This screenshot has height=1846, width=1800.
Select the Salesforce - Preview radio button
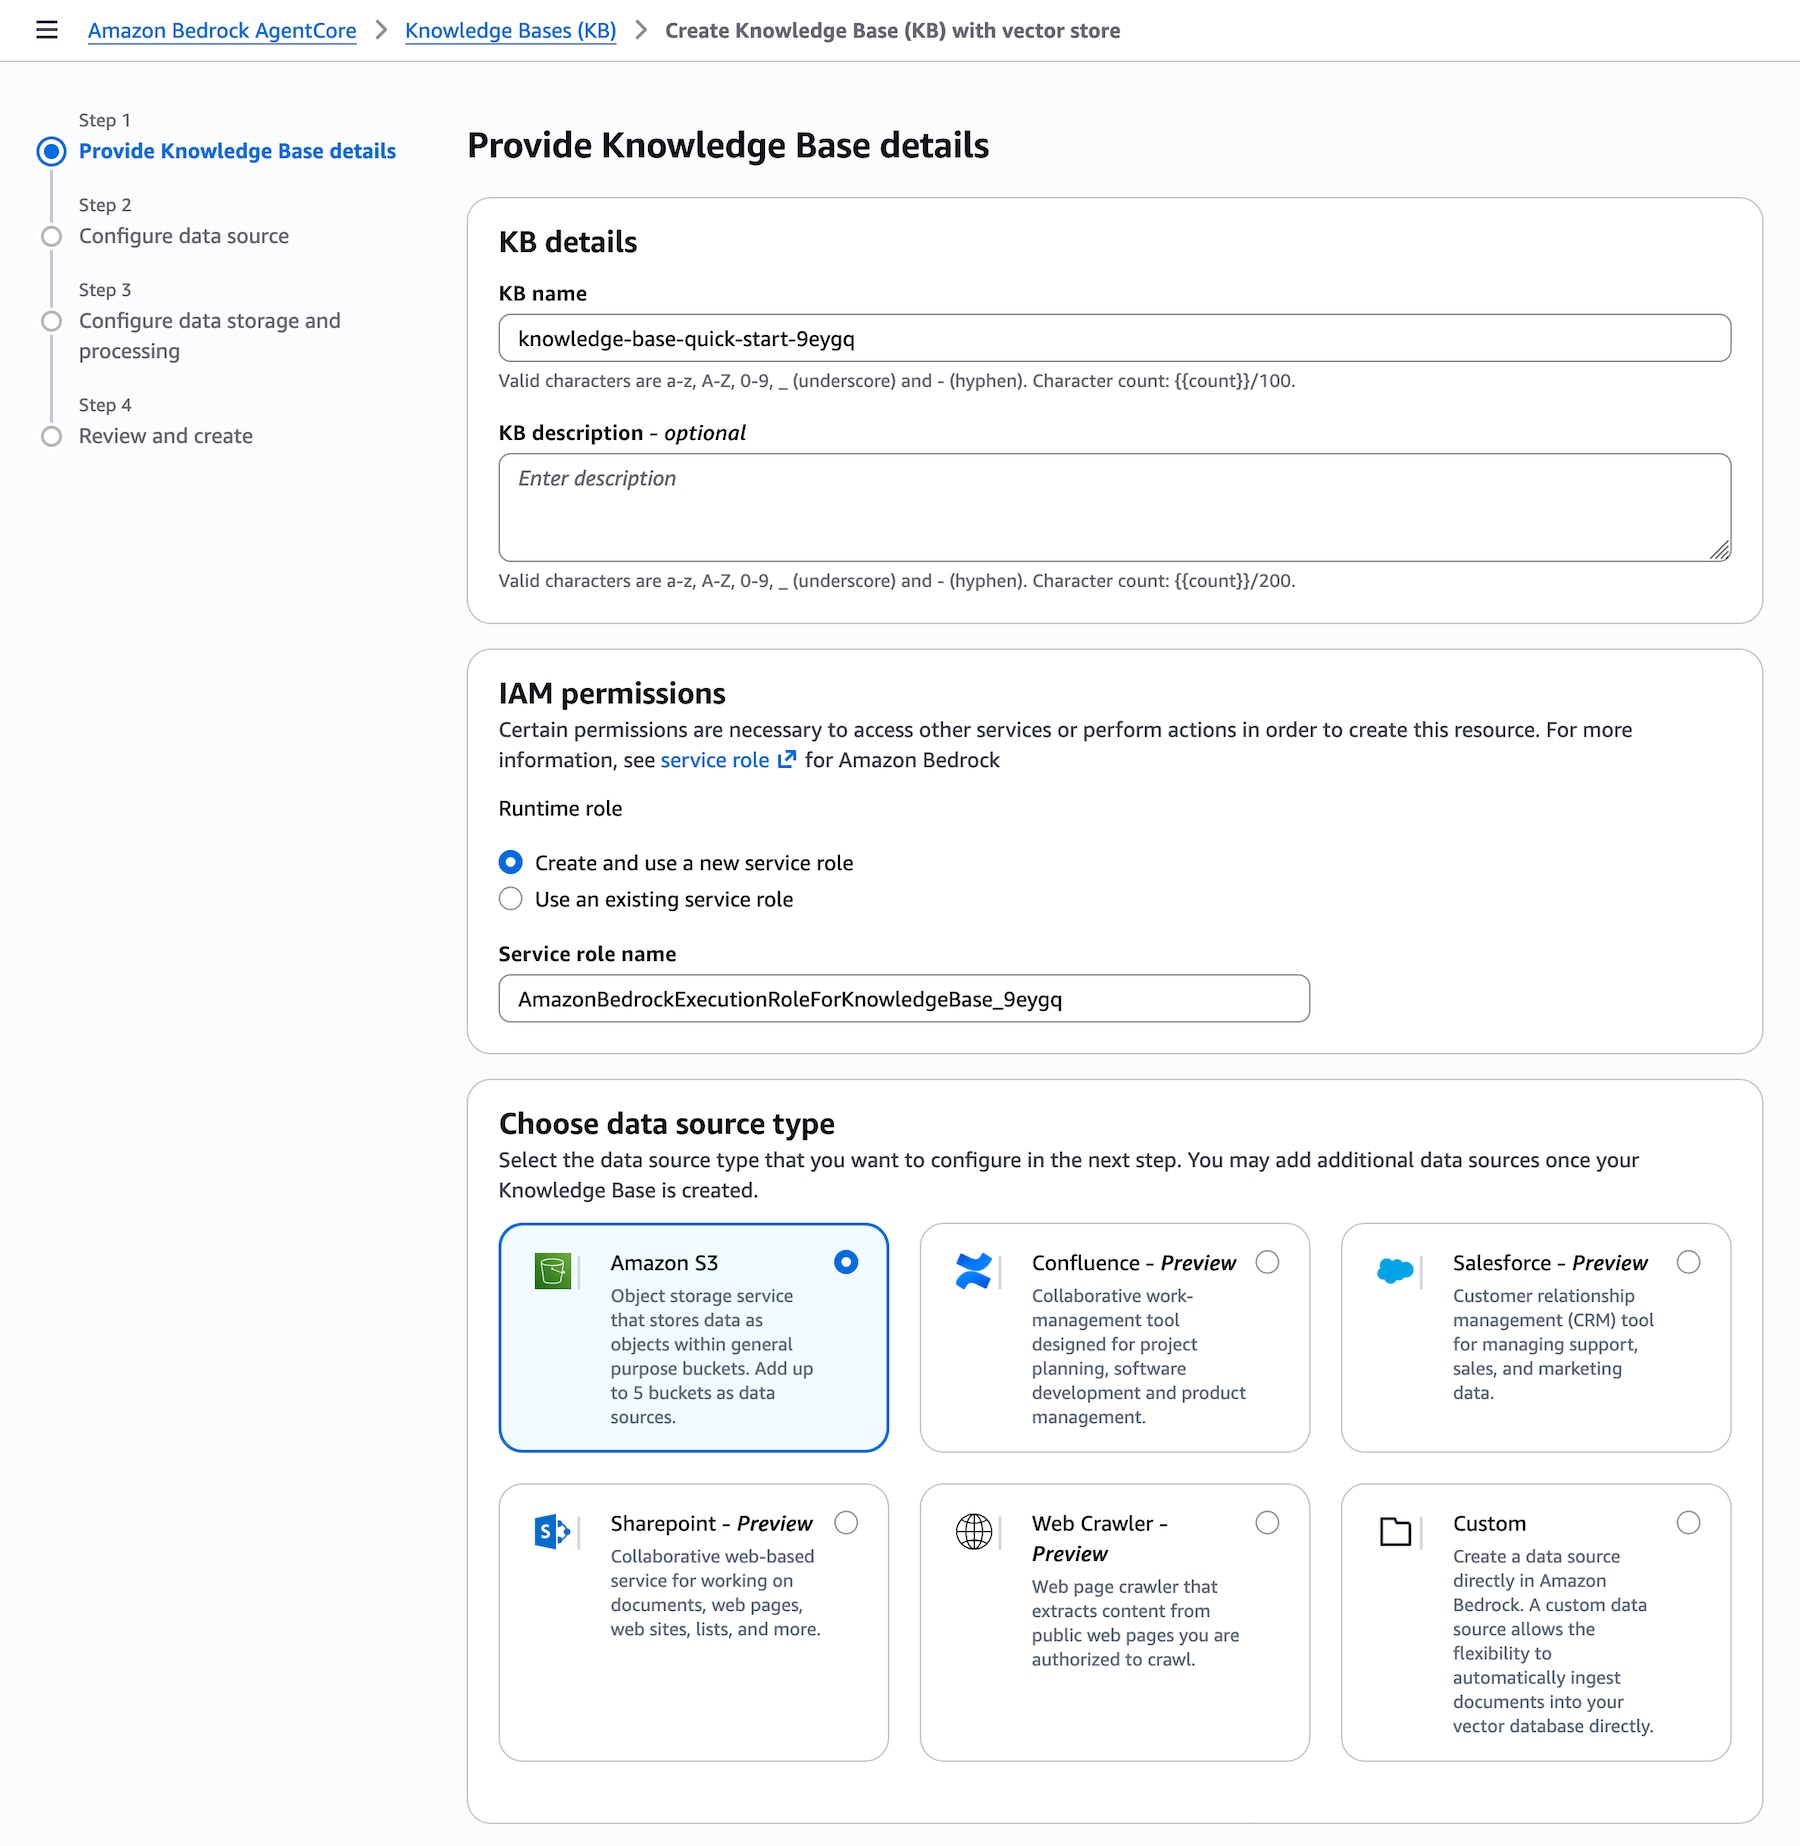pos(1688,1262)
